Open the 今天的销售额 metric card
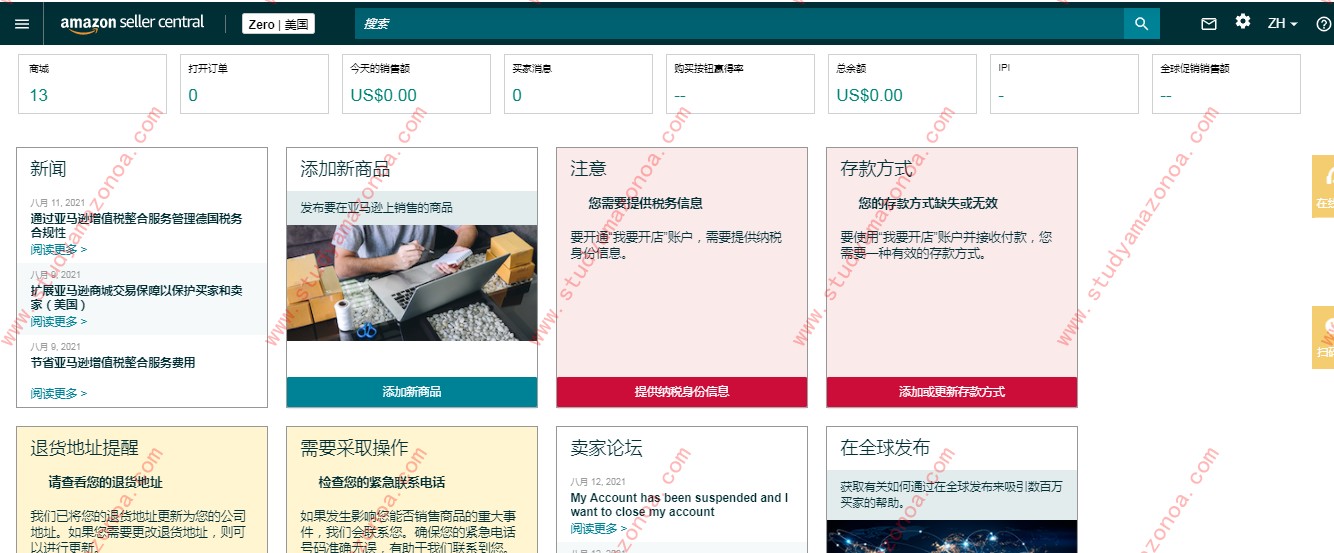Viewport: 1334px width, 553px height. click(416, 83)
